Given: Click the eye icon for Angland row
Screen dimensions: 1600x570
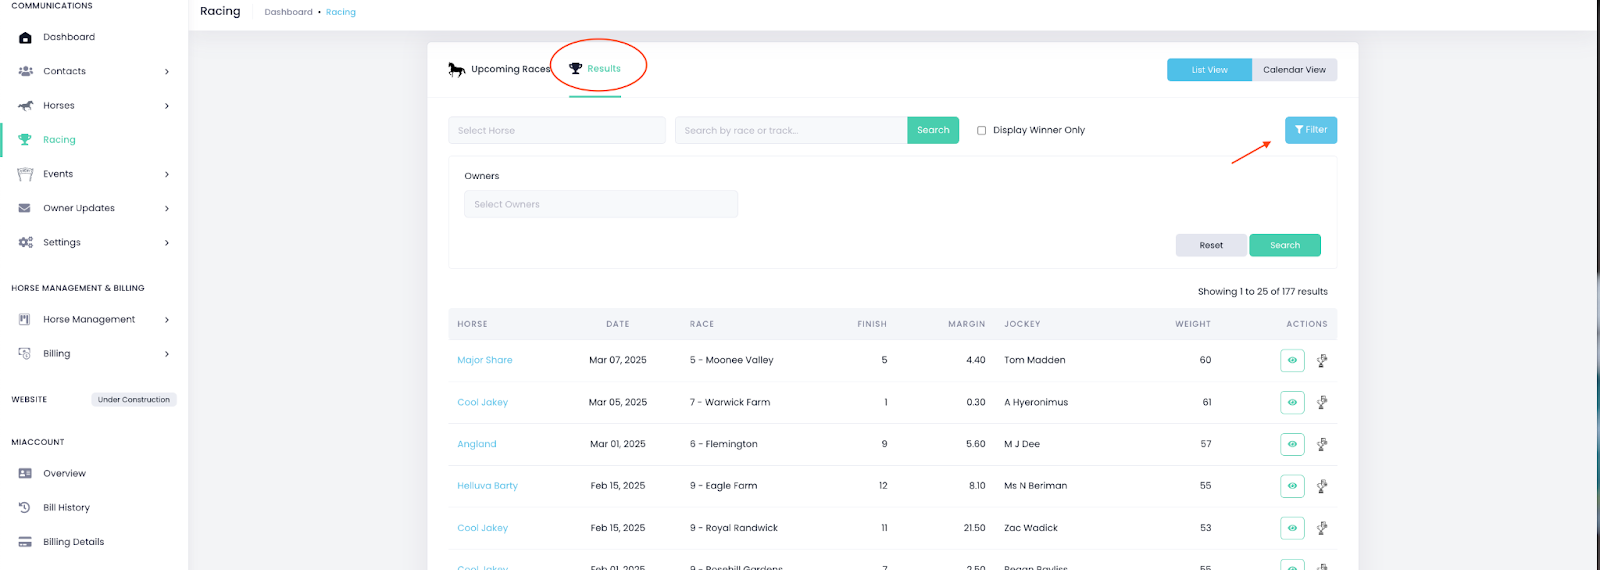Looking at the screenshot, I should point(1292,444).
